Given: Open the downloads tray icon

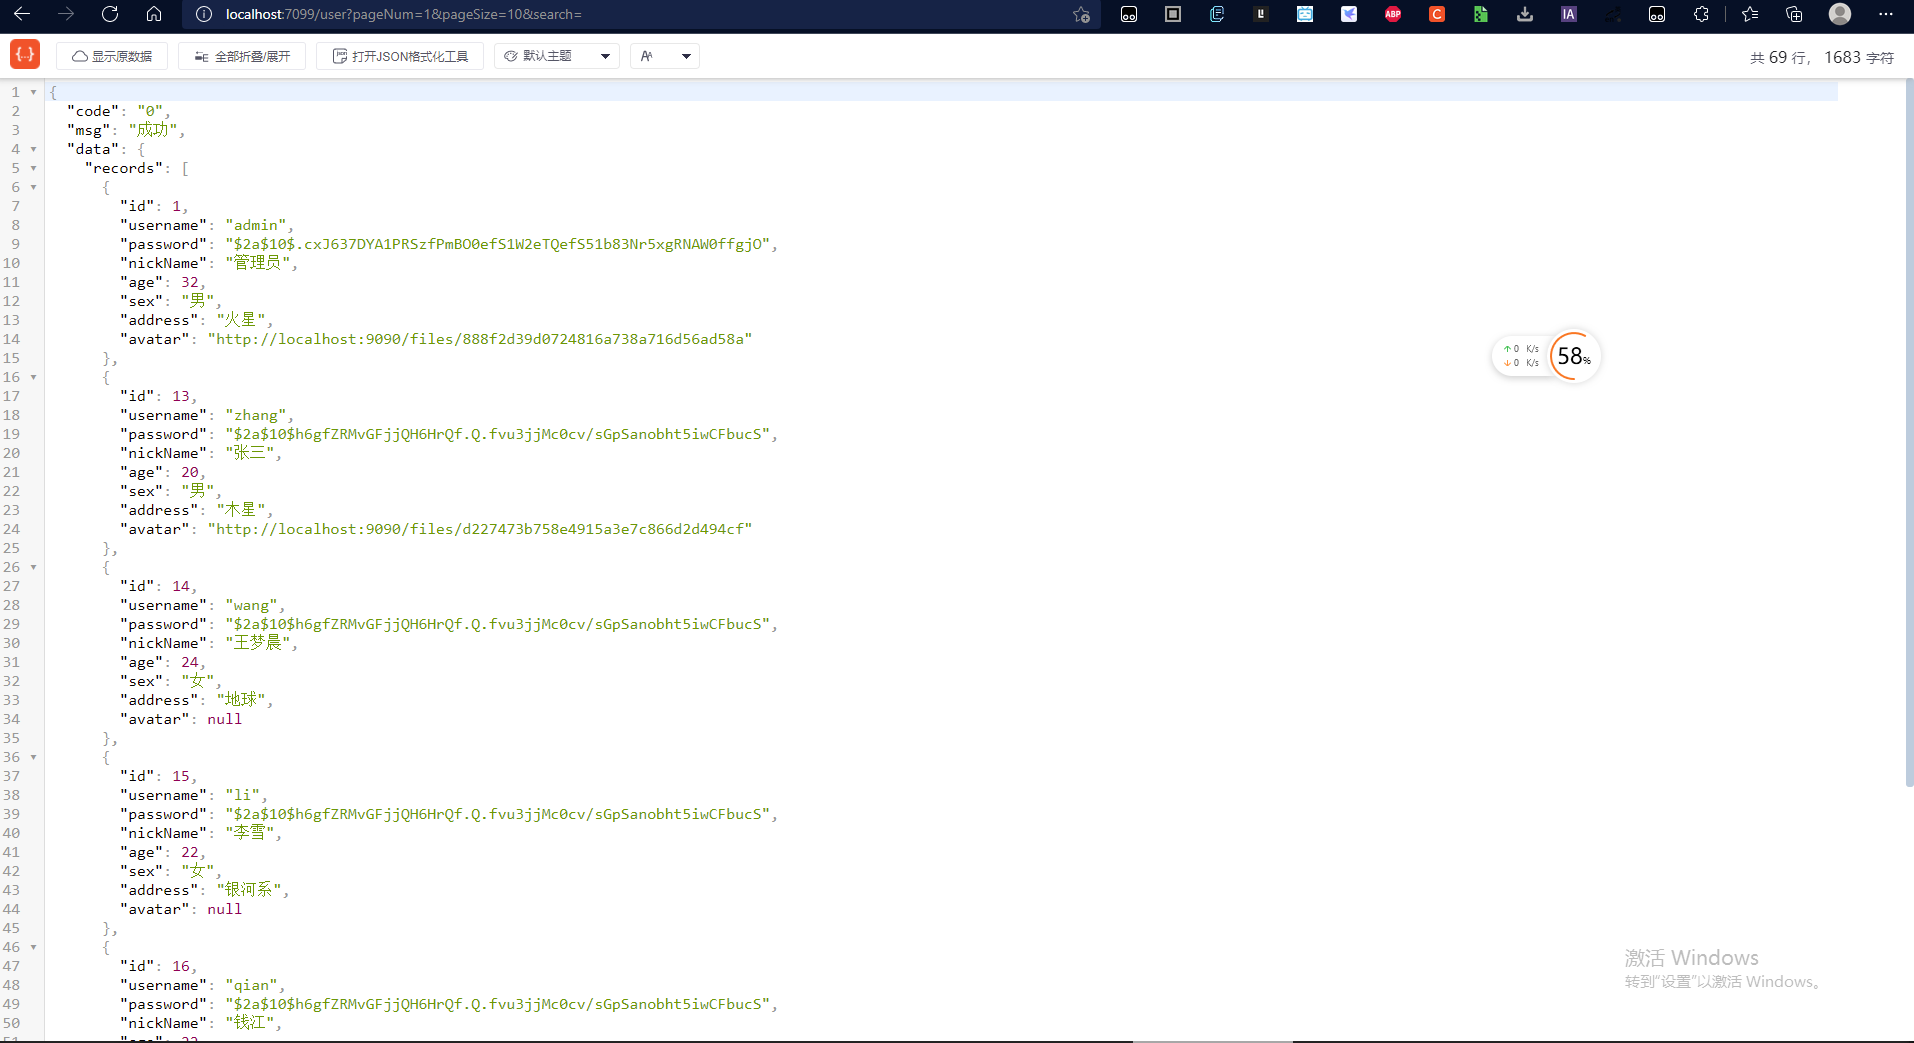Looking at the screenshot, I should coord(1525,14).
